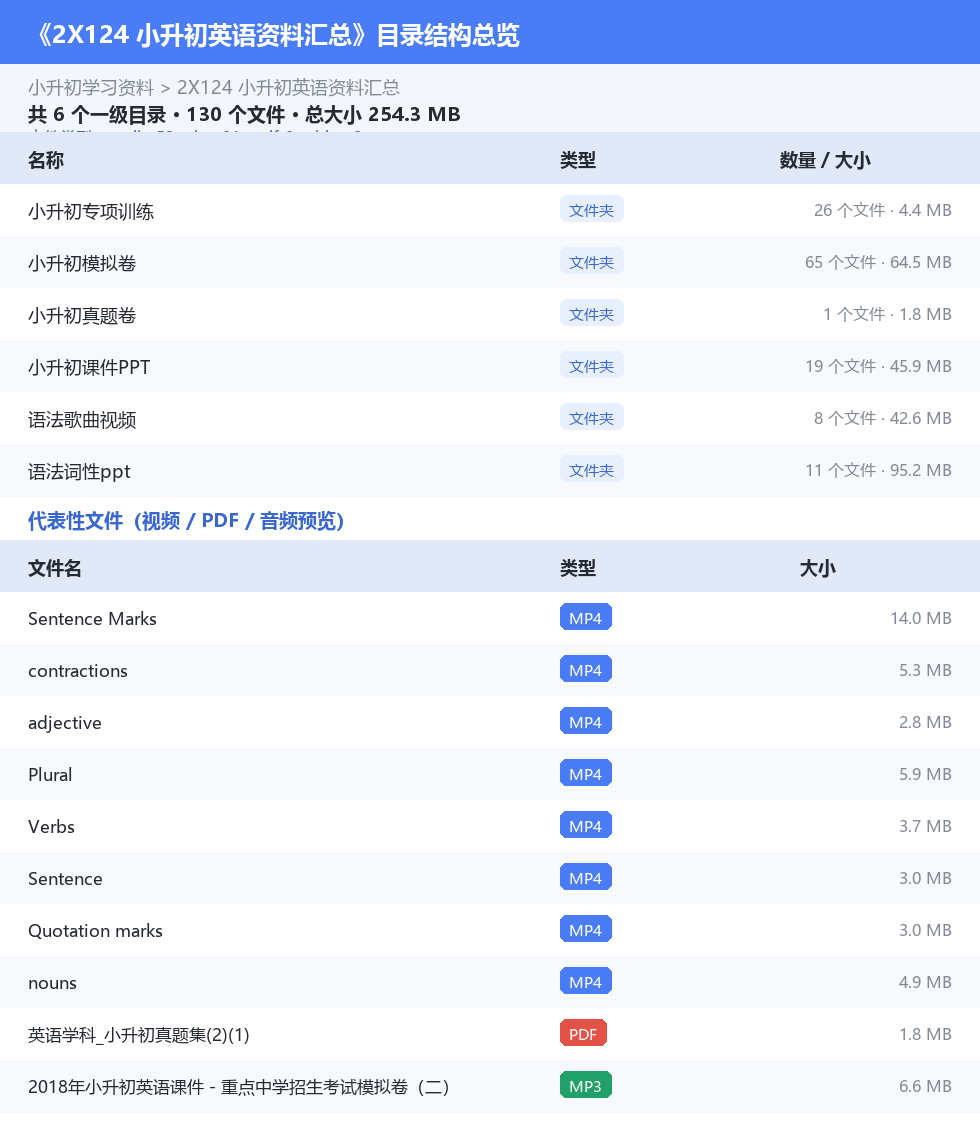Click the red PDF badge
The width and height of the screenshot is (980, 1144).
[x=584, y=1034]
